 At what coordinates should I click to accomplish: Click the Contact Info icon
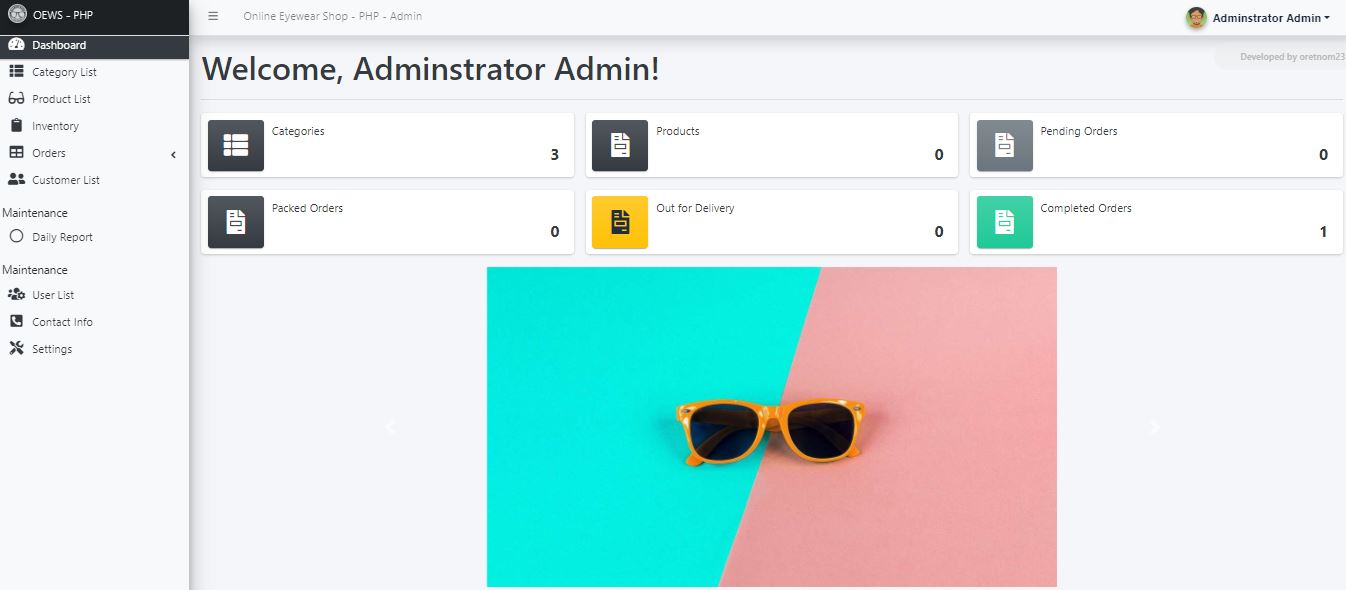pos(16,321)
